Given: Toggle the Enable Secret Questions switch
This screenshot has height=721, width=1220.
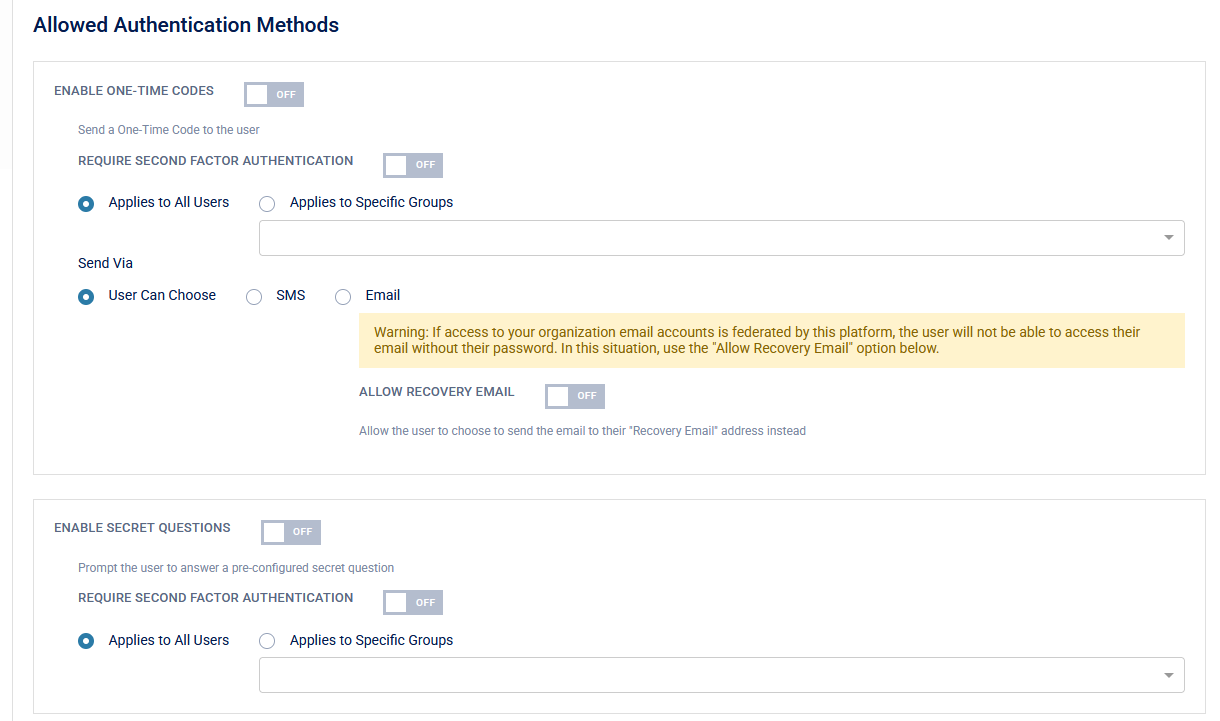Looking at the screenshot, I should pos(290,532).
